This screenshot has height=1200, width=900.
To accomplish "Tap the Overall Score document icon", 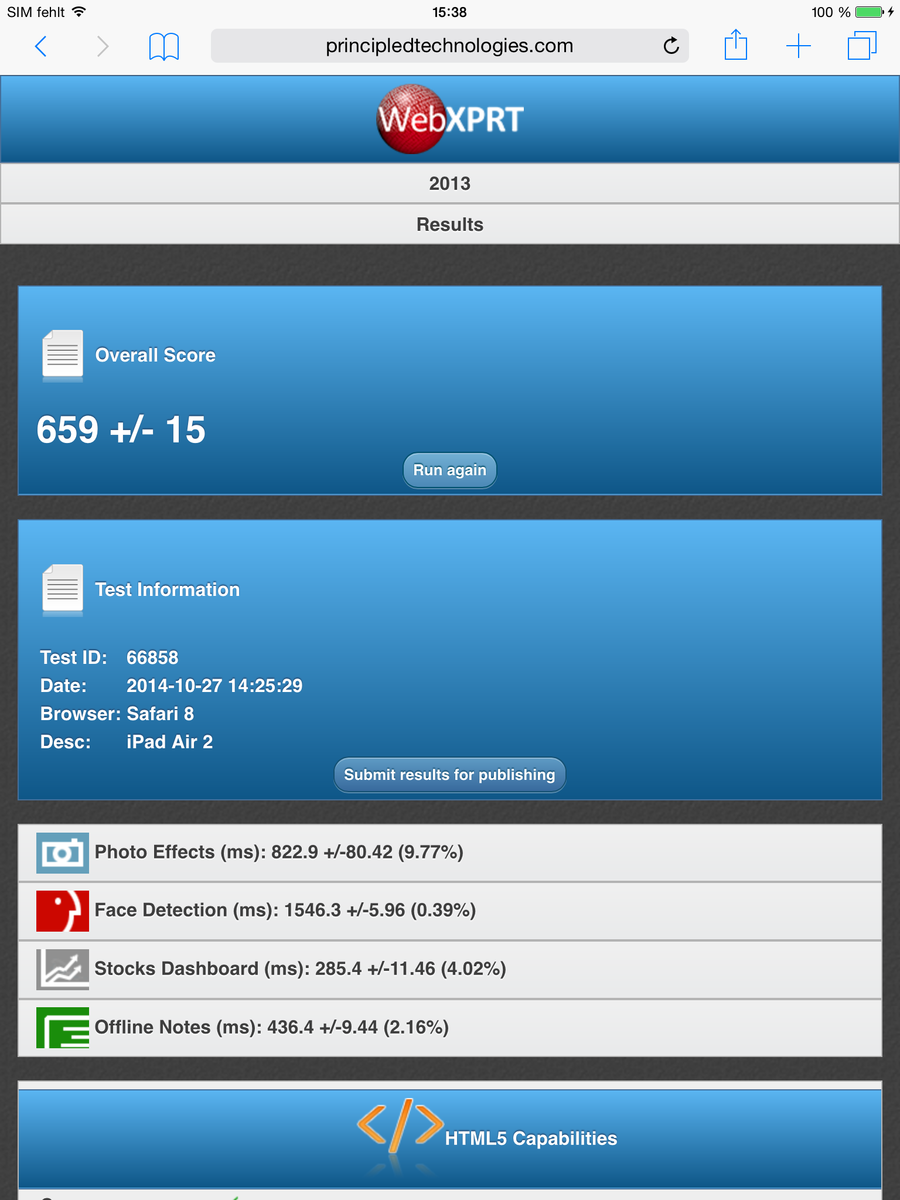I will (63, 356).
